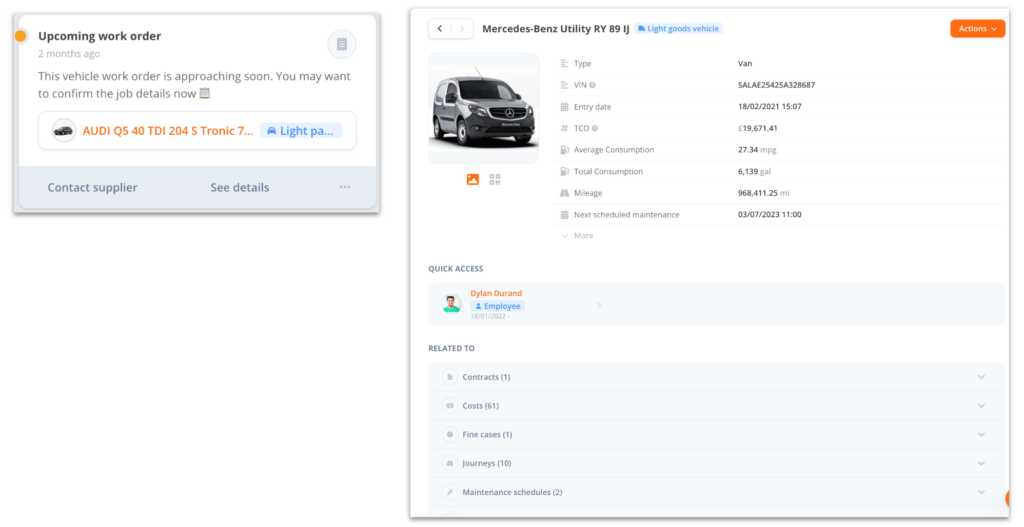1024x527 pixels.
Task: Select the orange image view icon
Action: [473, 180]
